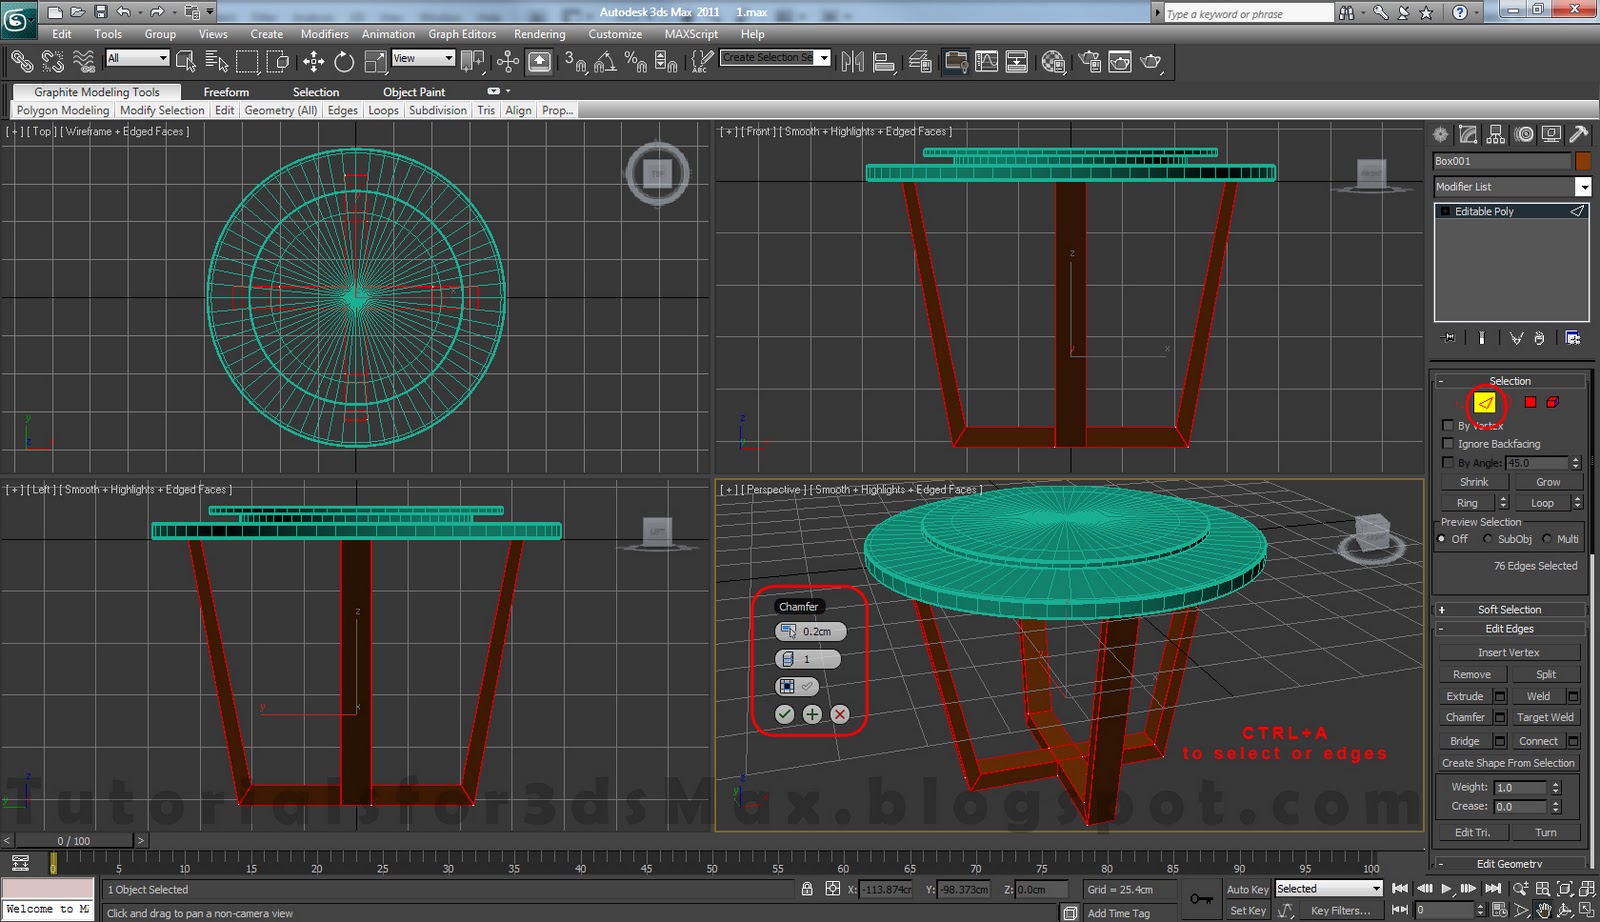Switch to the Freeform ribbon tab

coord(227,91)
